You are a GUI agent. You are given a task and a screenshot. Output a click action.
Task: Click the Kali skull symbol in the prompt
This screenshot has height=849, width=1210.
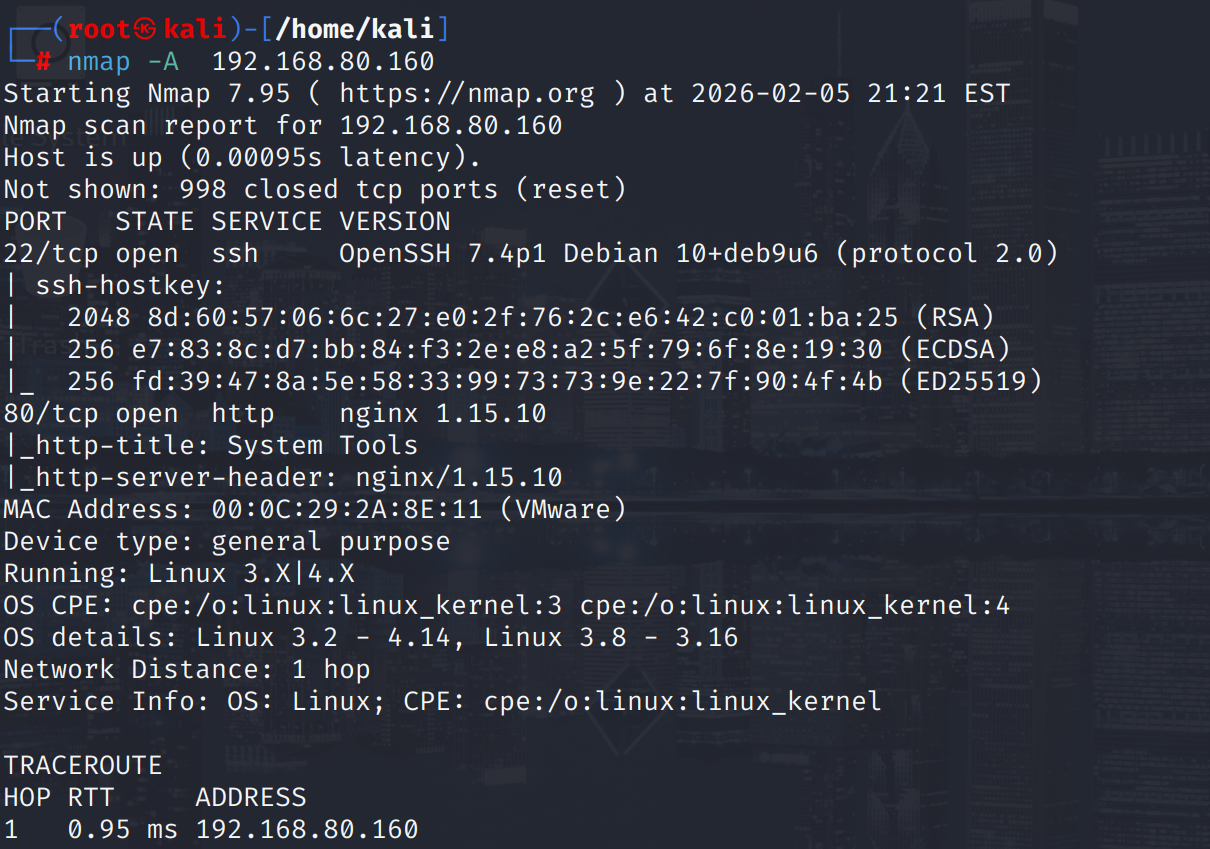(147, 30)
